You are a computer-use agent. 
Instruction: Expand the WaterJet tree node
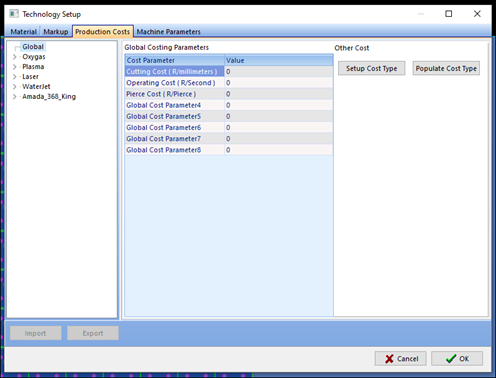15,87
